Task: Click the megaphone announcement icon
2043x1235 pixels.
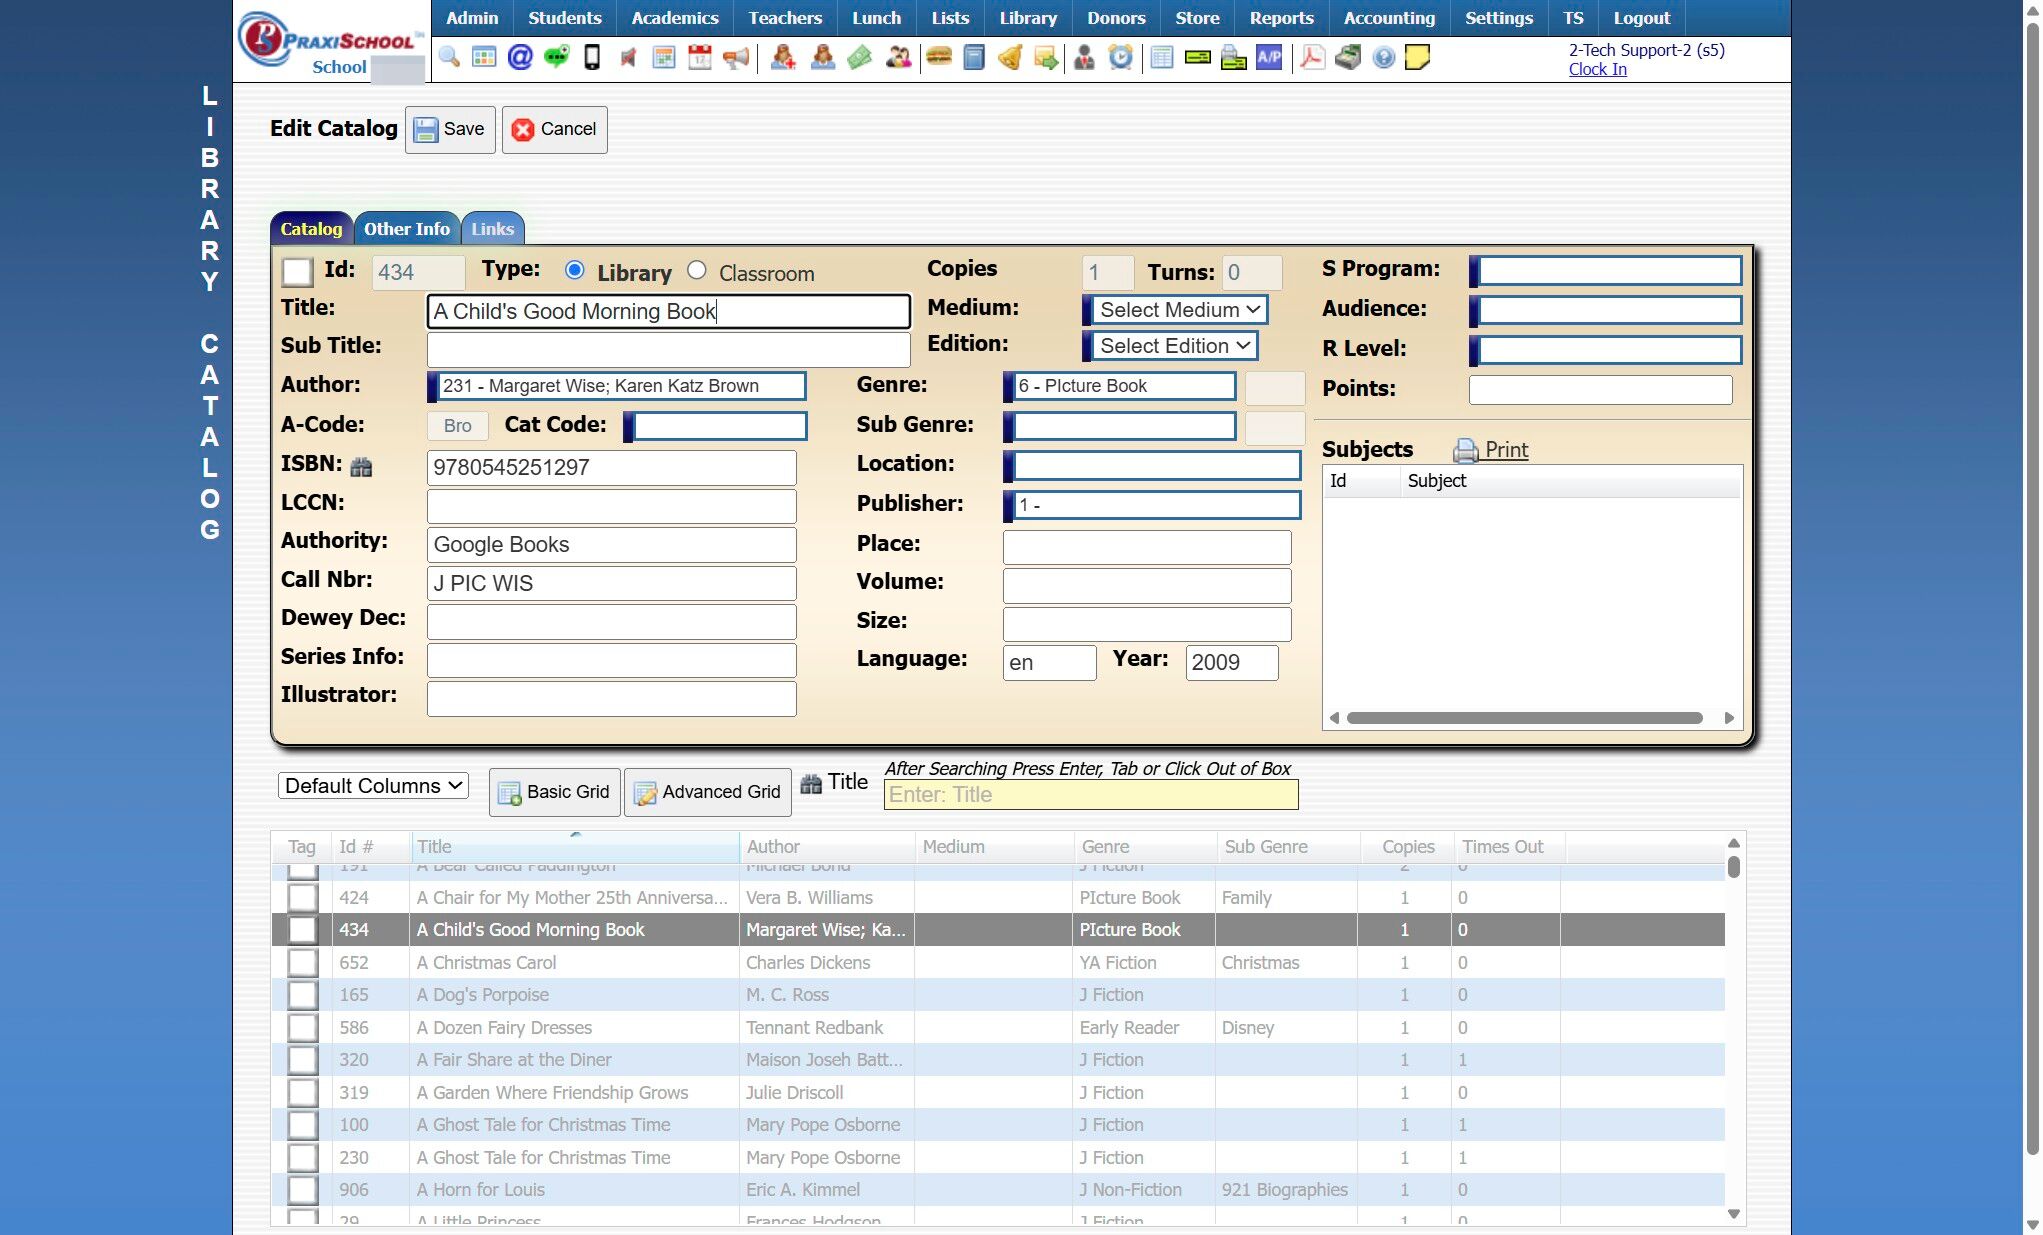Action: coord(736,58)
